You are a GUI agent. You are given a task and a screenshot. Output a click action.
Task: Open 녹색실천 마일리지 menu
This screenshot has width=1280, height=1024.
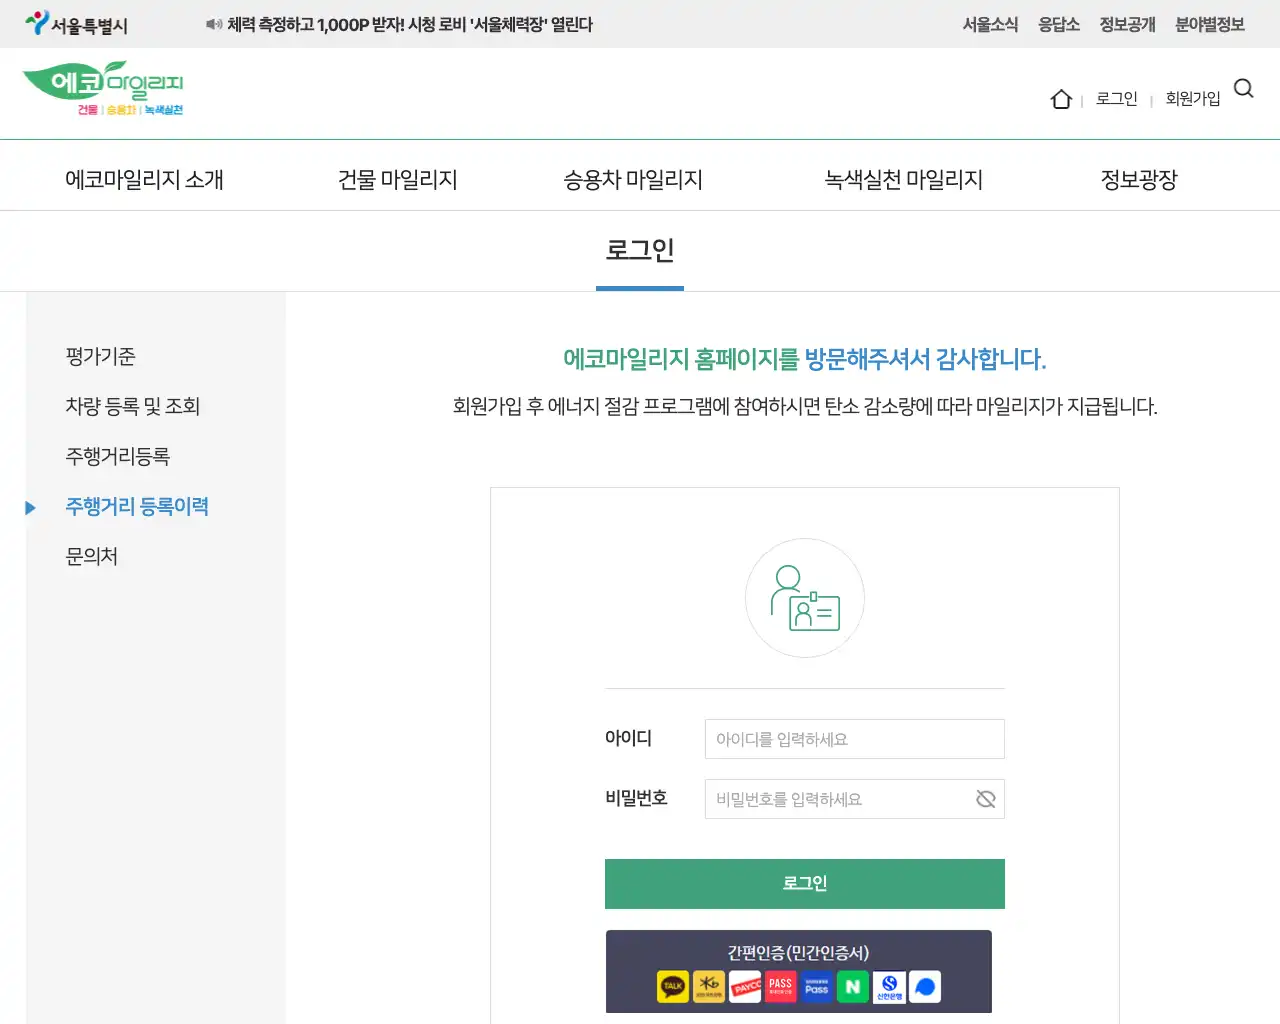click(903, 180)
